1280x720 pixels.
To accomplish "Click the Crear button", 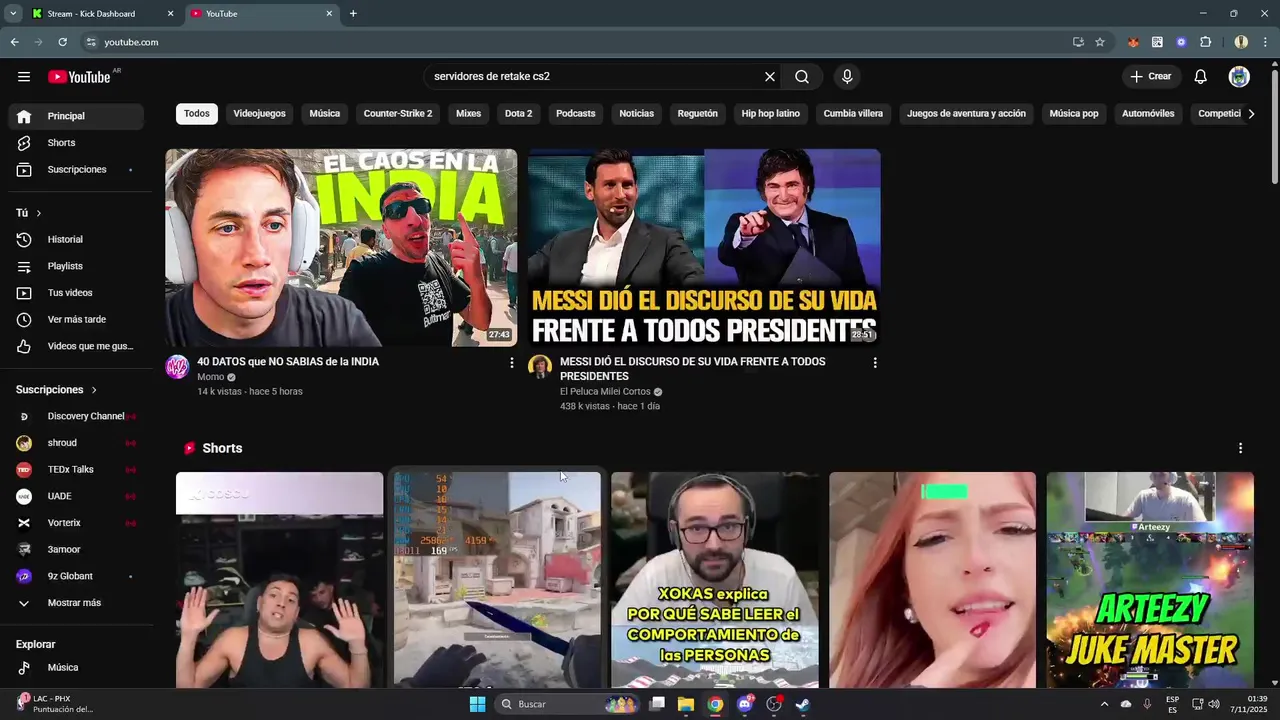I will tap(1151, 77).
